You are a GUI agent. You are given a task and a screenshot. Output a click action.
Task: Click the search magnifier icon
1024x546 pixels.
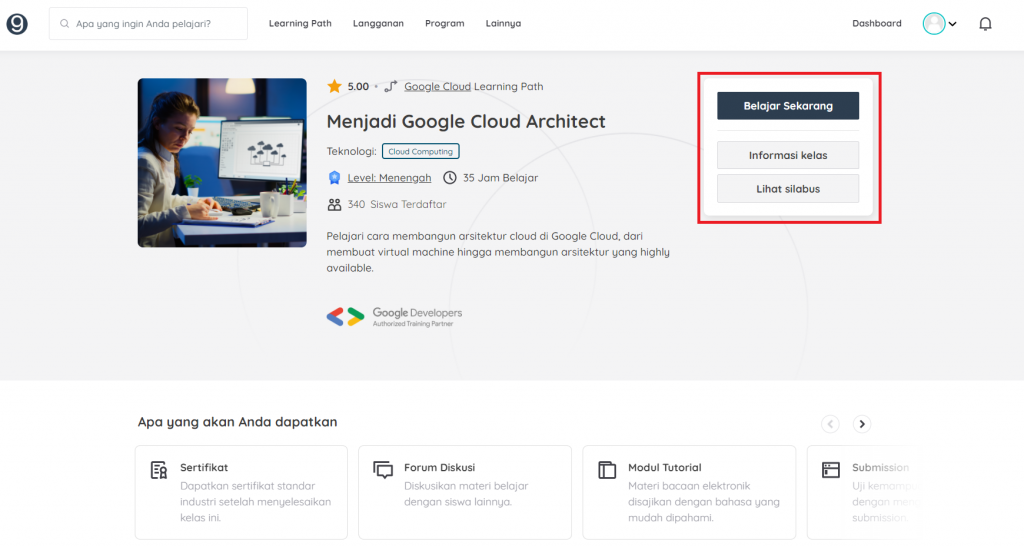(x=65, y=24)
